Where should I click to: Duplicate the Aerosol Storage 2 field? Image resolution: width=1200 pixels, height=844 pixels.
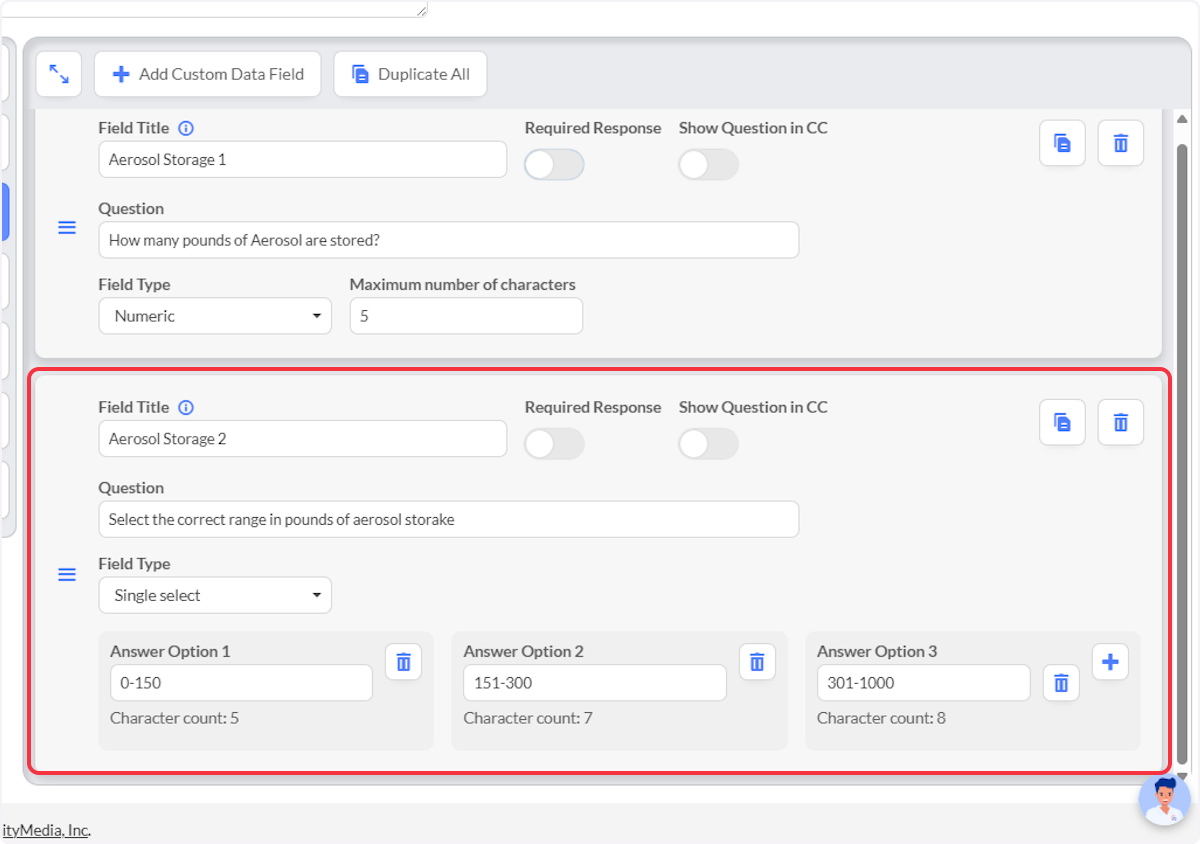[1062, 422]
